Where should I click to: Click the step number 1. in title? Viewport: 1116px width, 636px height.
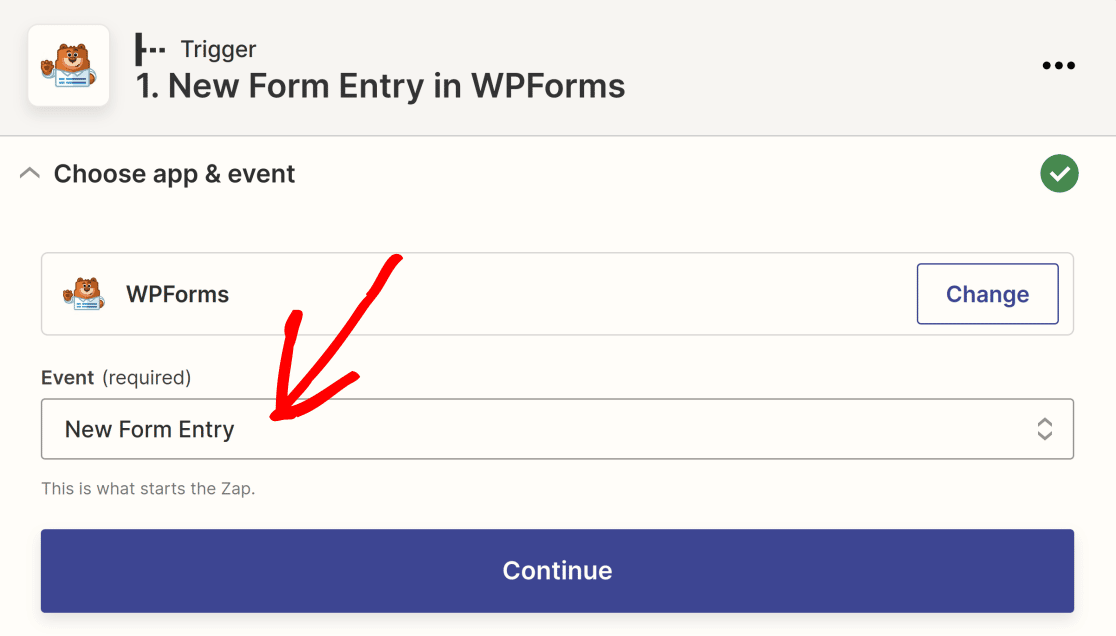tap(147, 86)
